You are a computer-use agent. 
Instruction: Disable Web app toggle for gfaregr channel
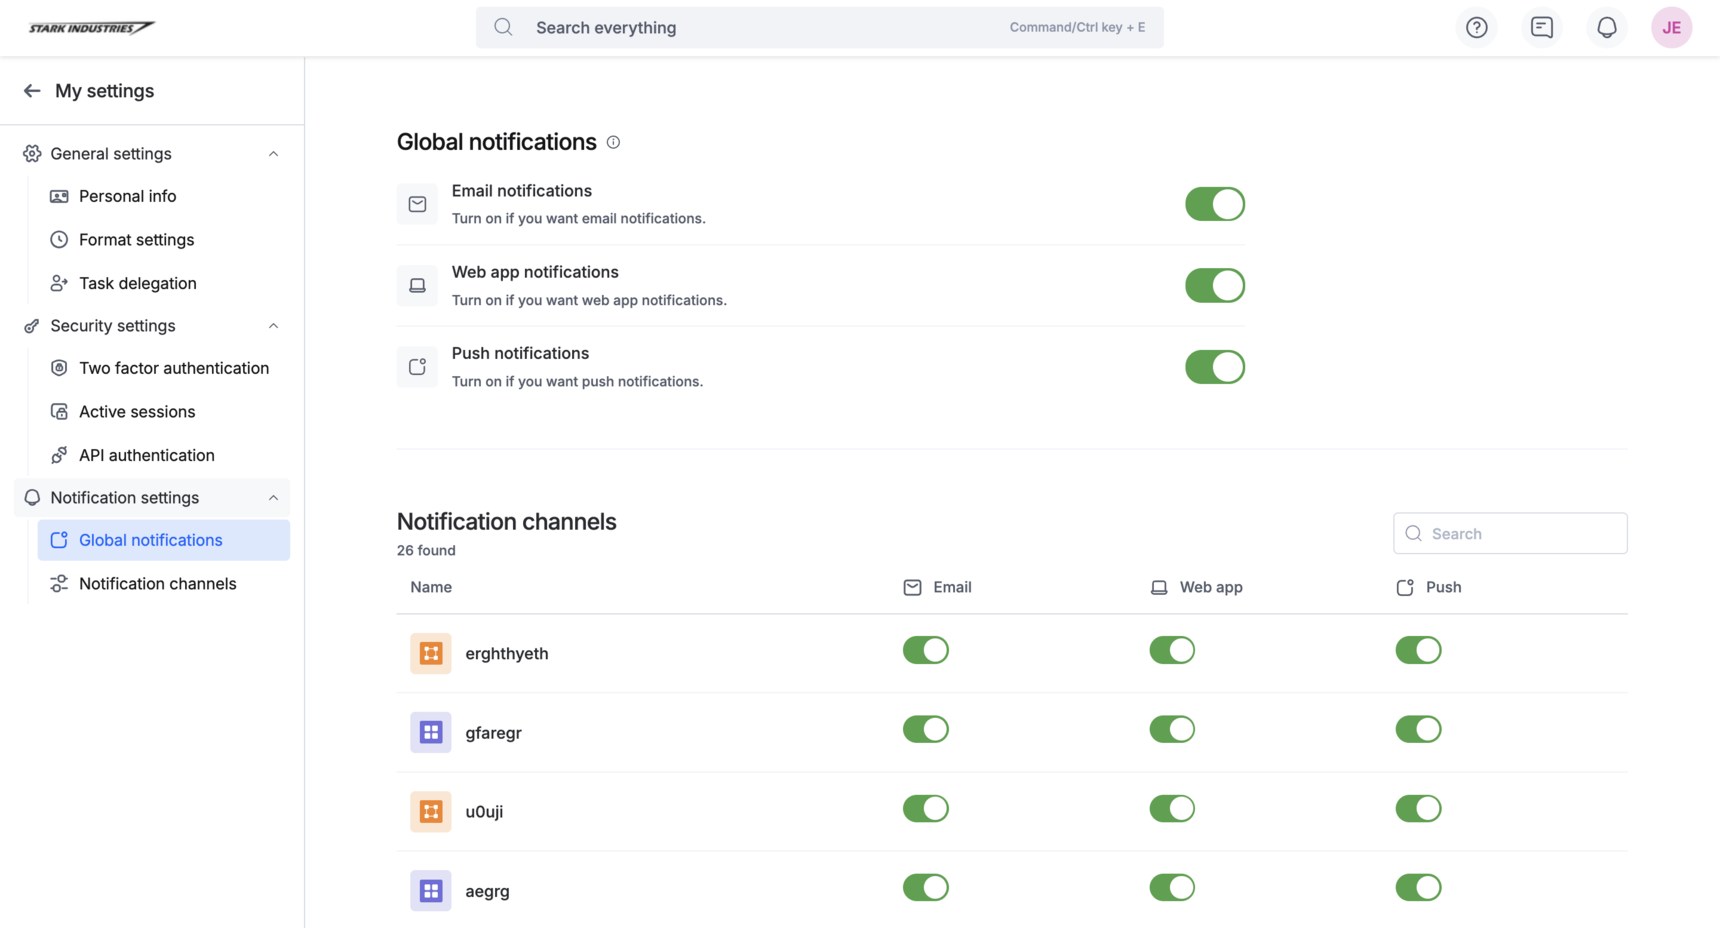click(x=1172, y=729)
